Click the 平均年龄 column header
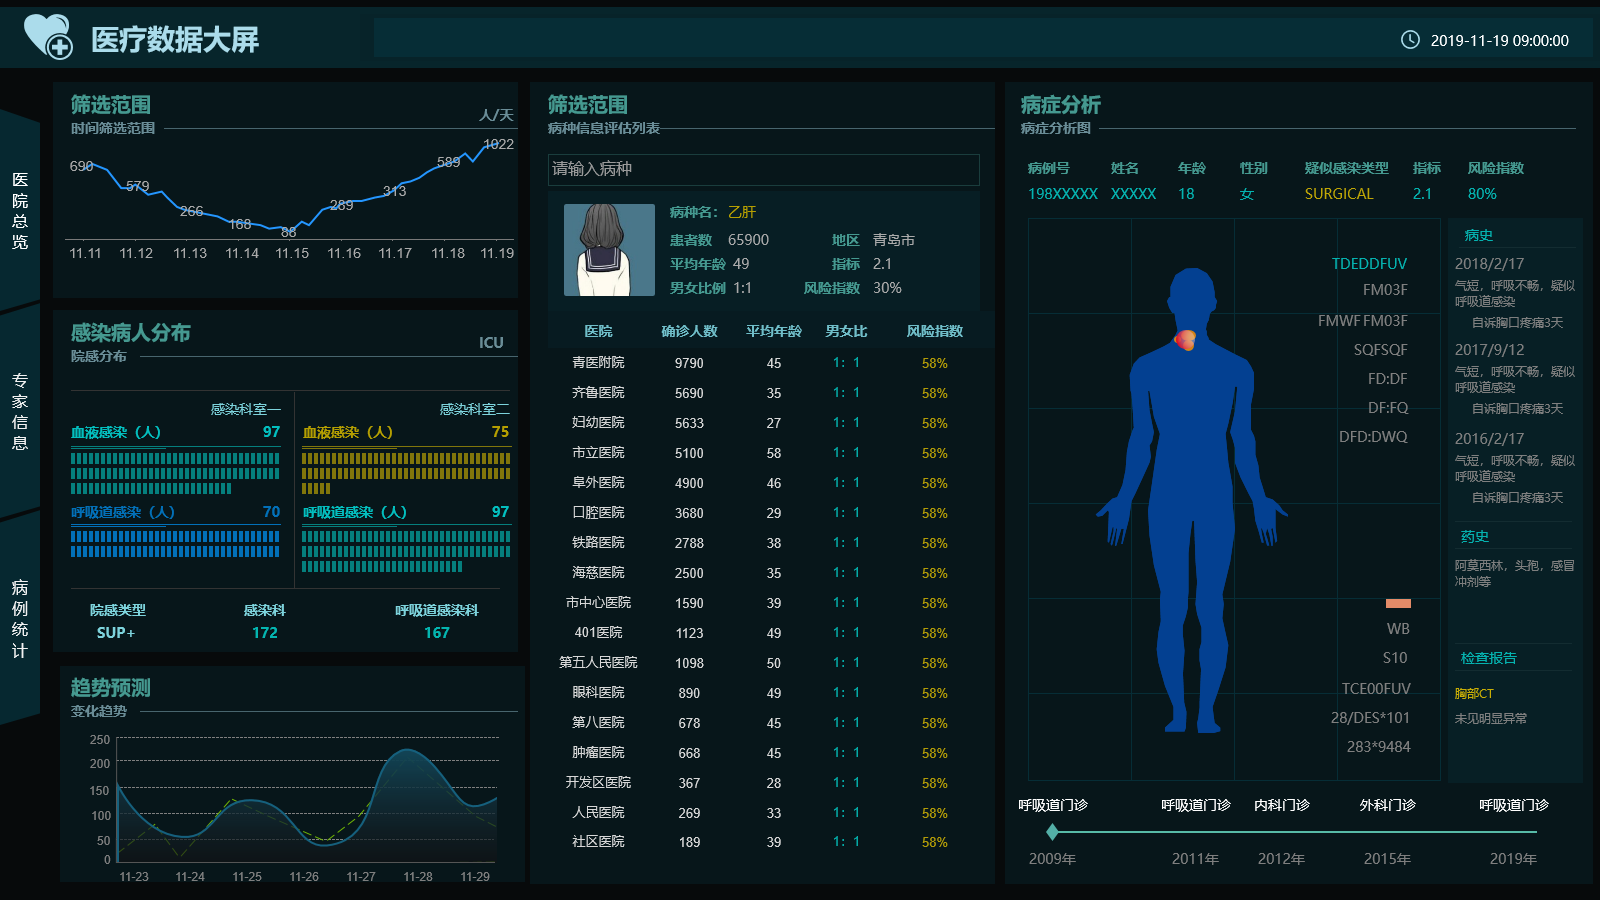This screenshot has width=1600, height=900. (x=774, y=331)
